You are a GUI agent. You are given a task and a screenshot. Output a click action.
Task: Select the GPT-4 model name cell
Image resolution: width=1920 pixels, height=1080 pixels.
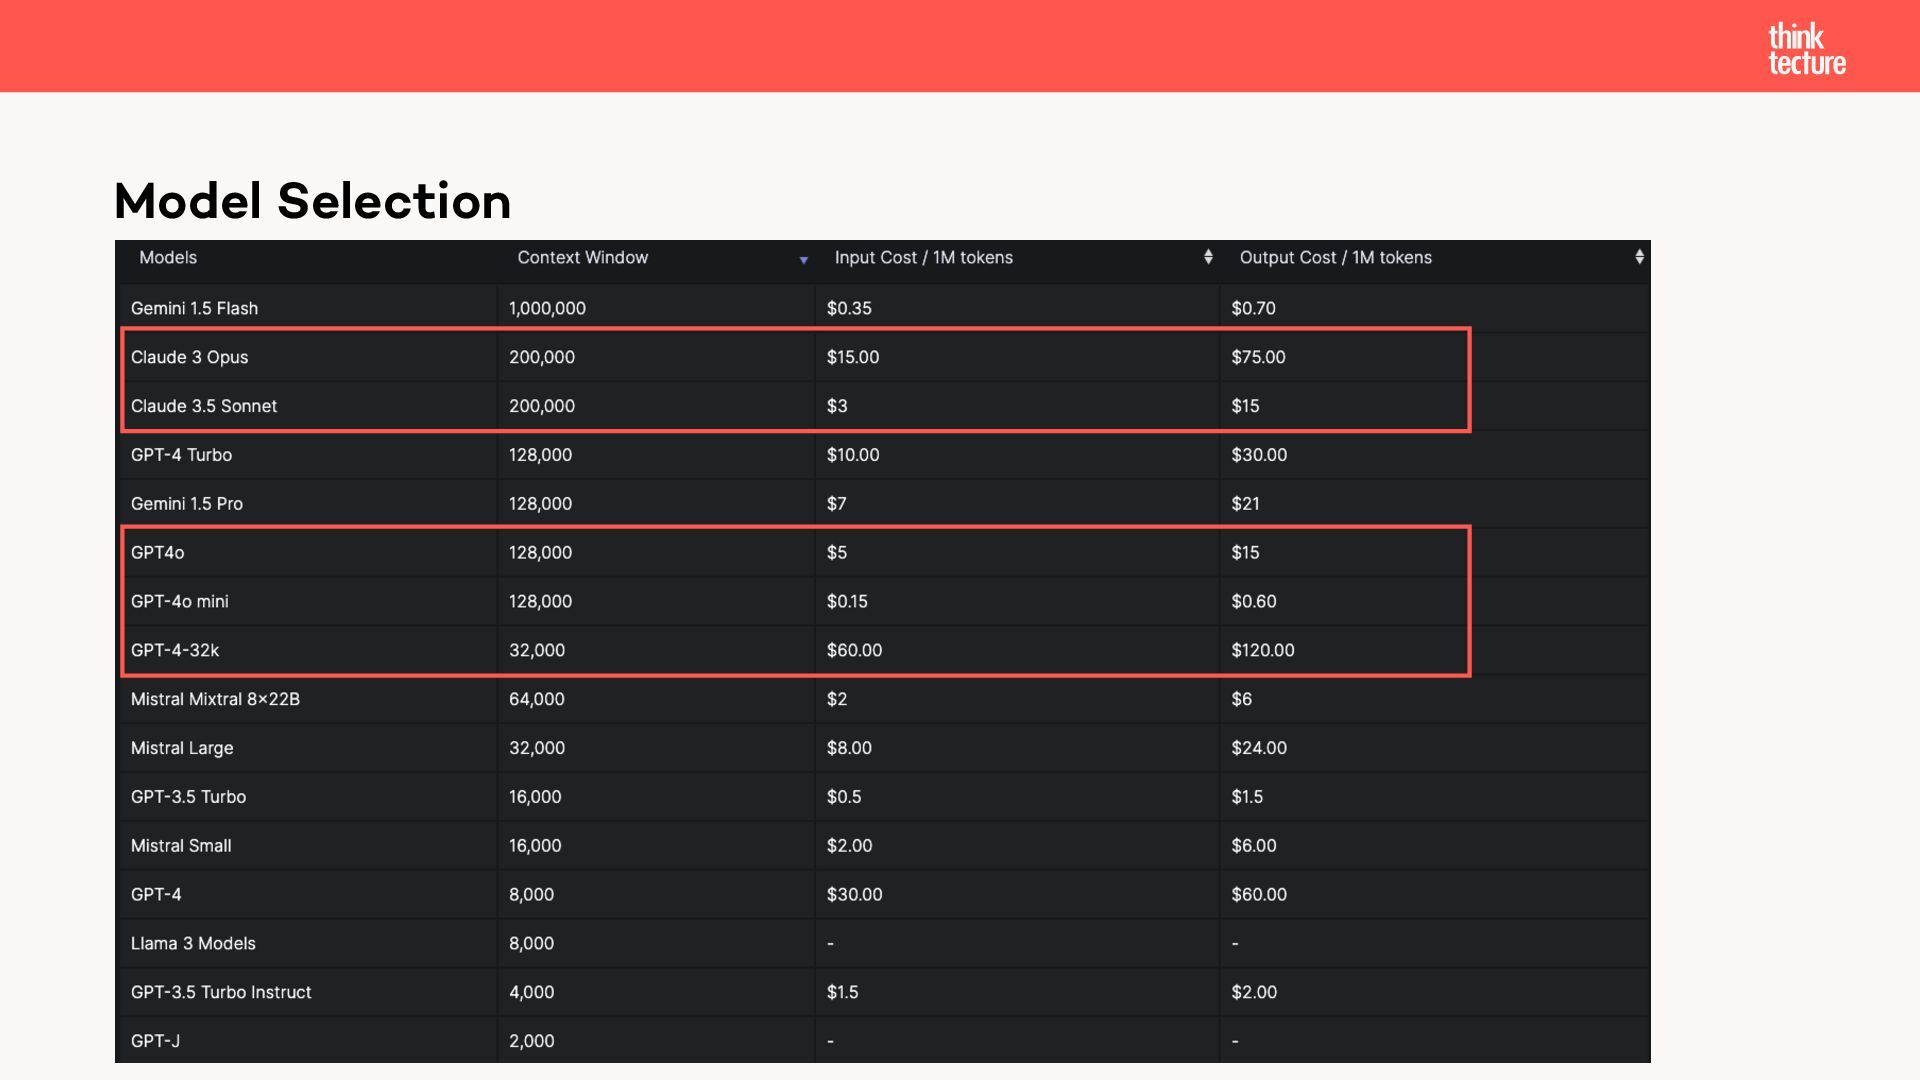tap(156, 895)
